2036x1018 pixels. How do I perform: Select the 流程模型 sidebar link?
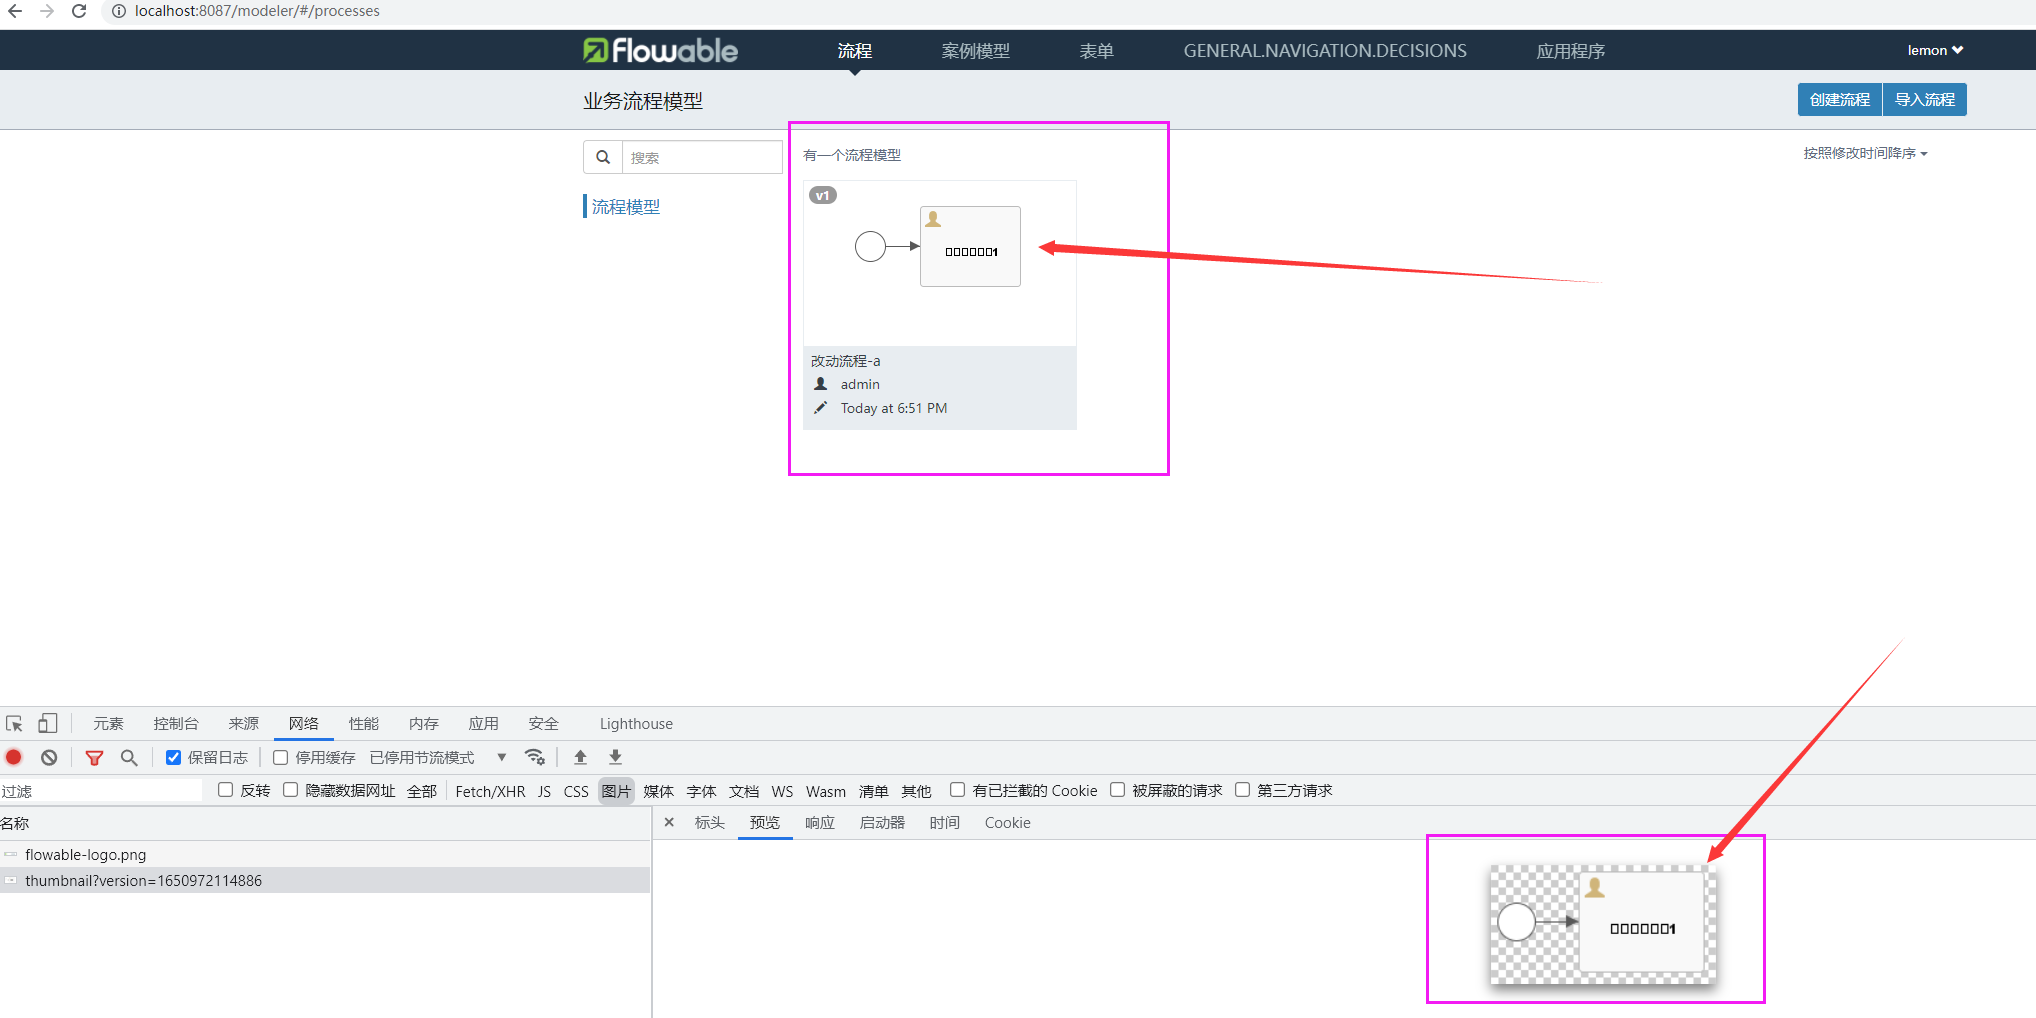pyautogui.click(x=626, y=206)
